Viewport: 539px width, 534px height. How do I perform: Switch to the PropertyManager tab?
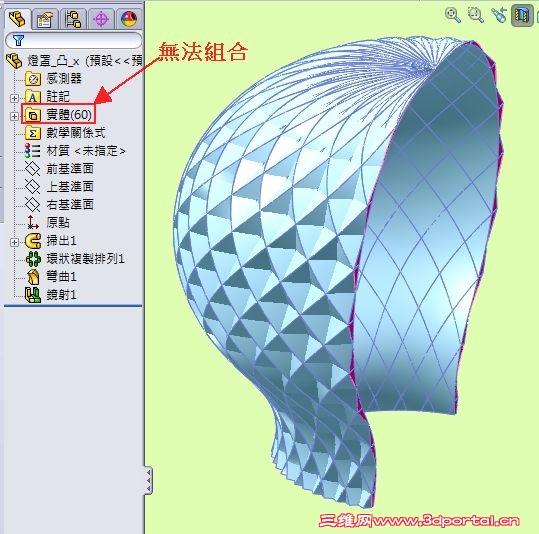pyautogui.click(x=45, y=19)
